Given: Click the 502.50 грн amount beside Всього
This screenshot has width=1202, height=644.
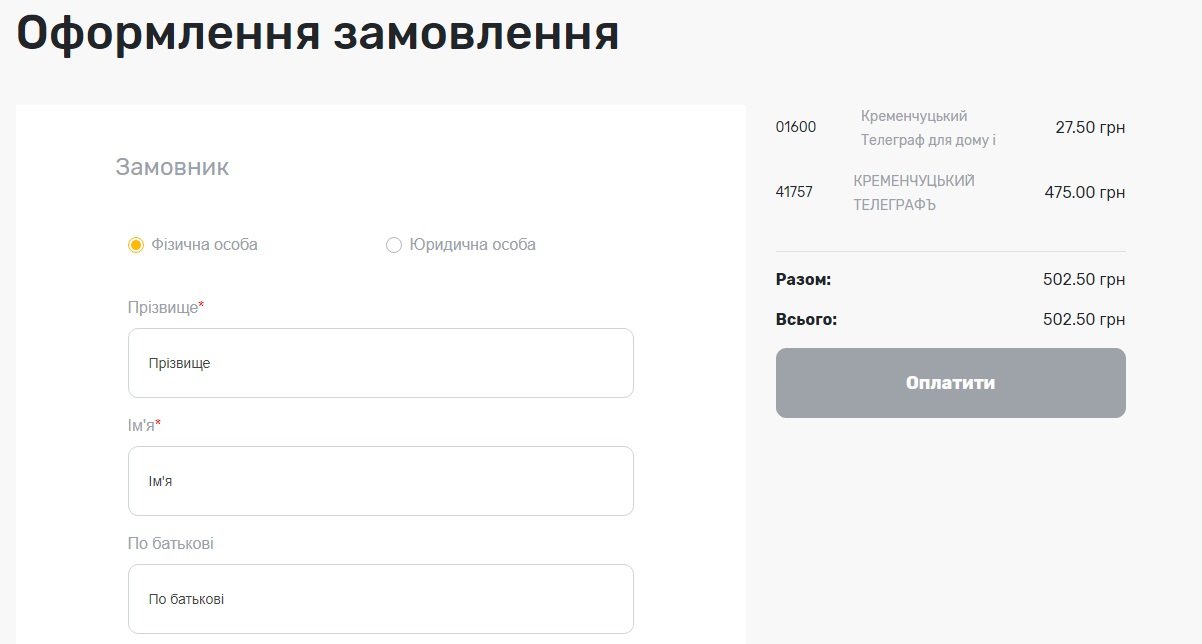Looking at the screenshot, I should pos(1083,320).
